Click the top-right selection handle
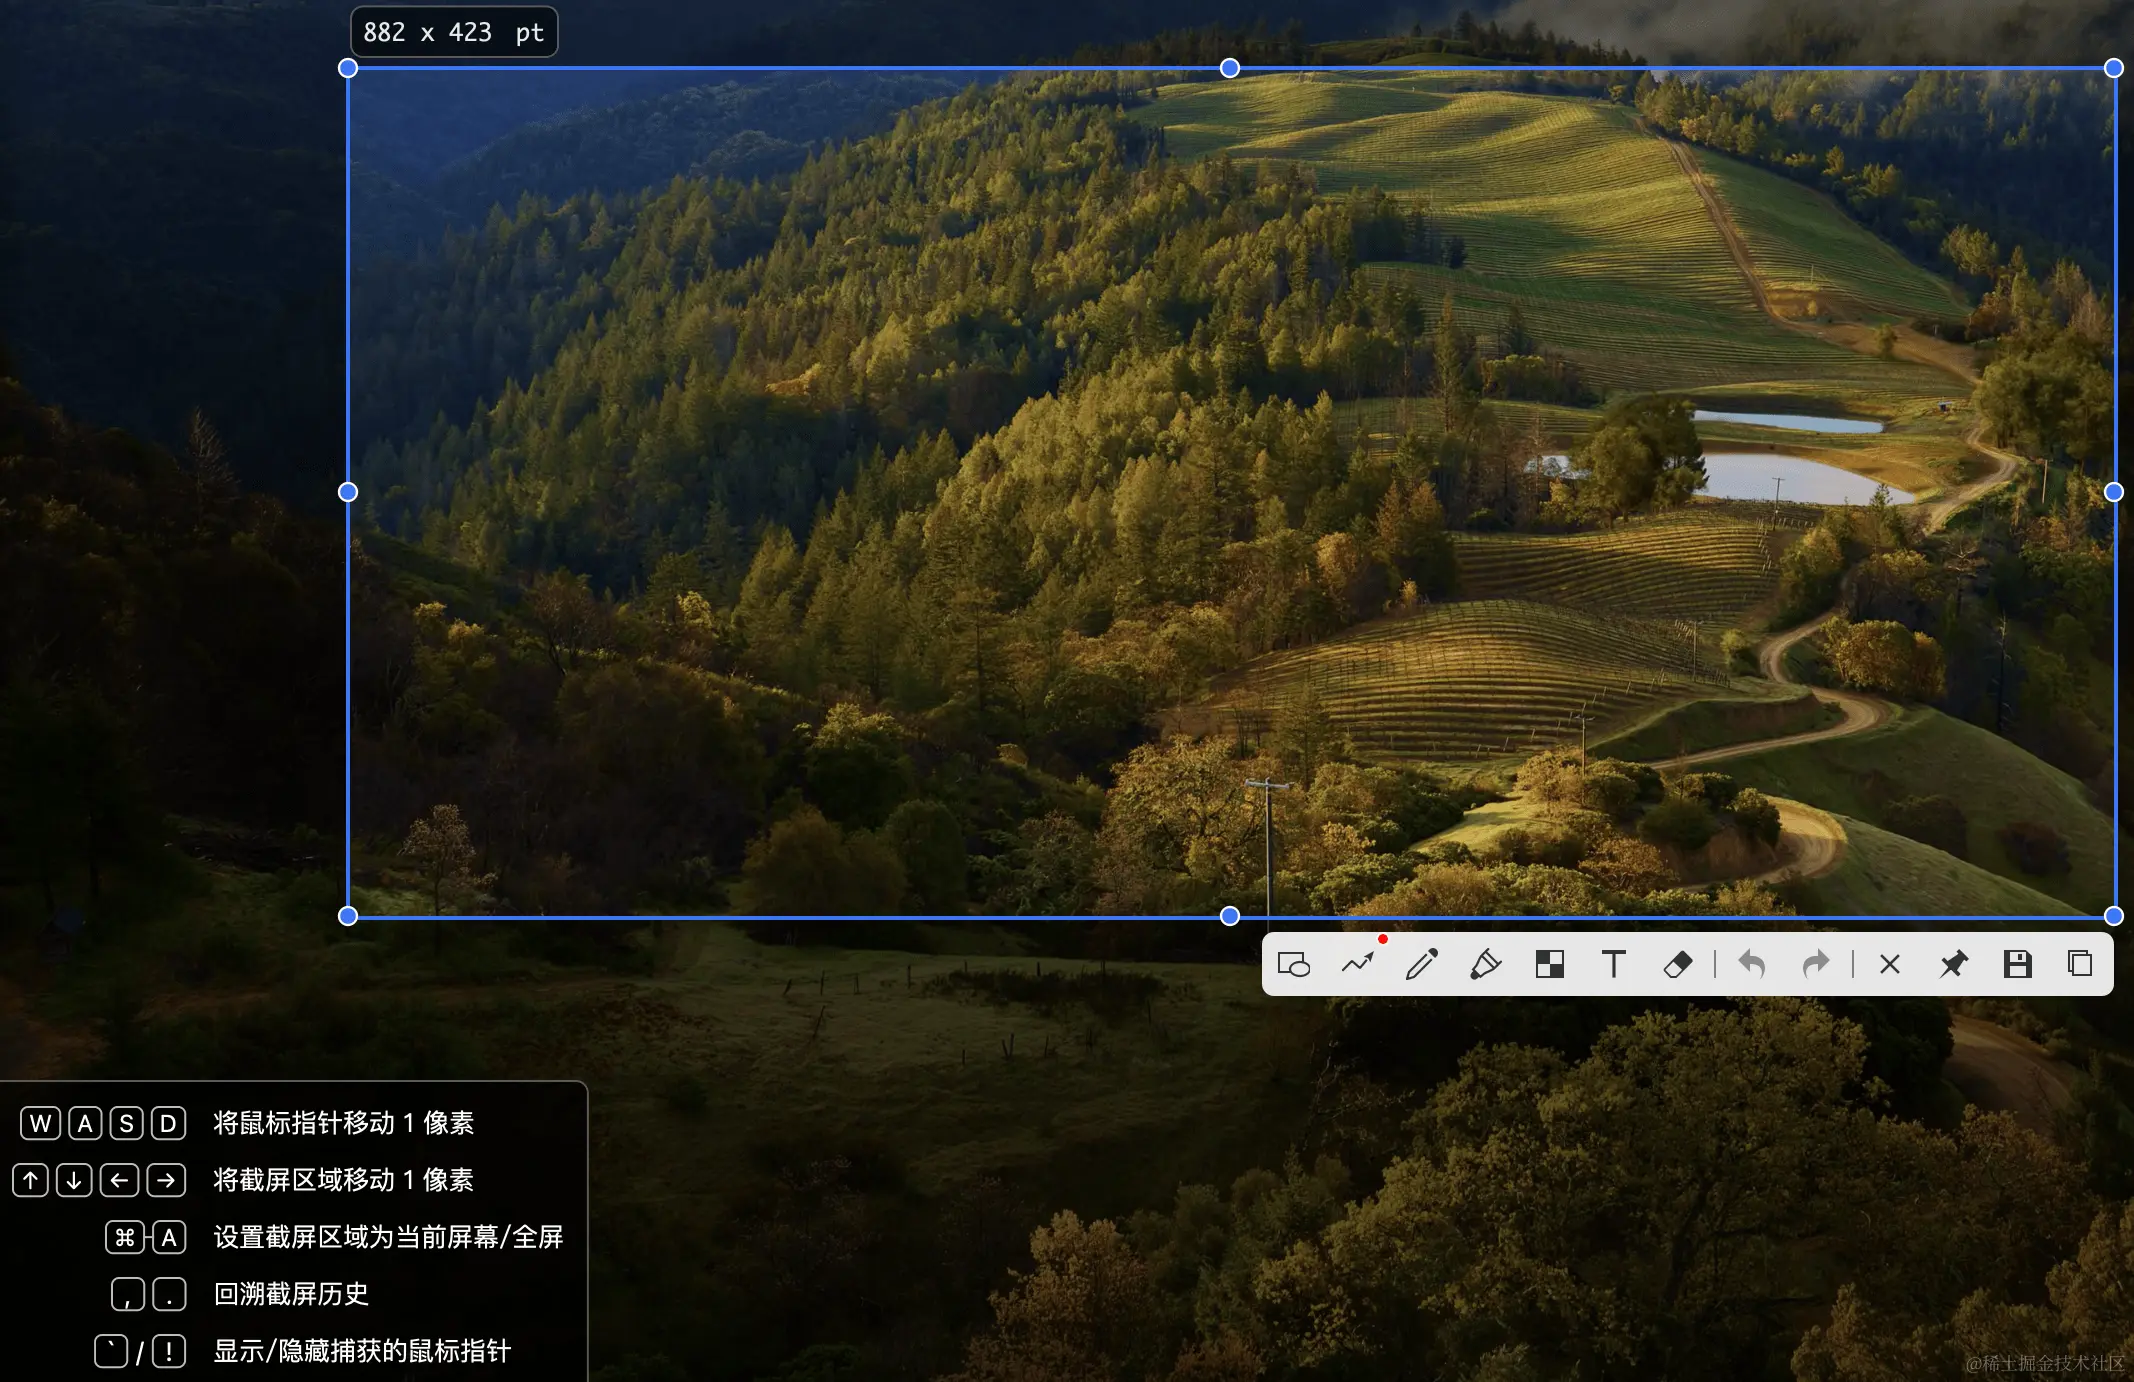 2113,68
